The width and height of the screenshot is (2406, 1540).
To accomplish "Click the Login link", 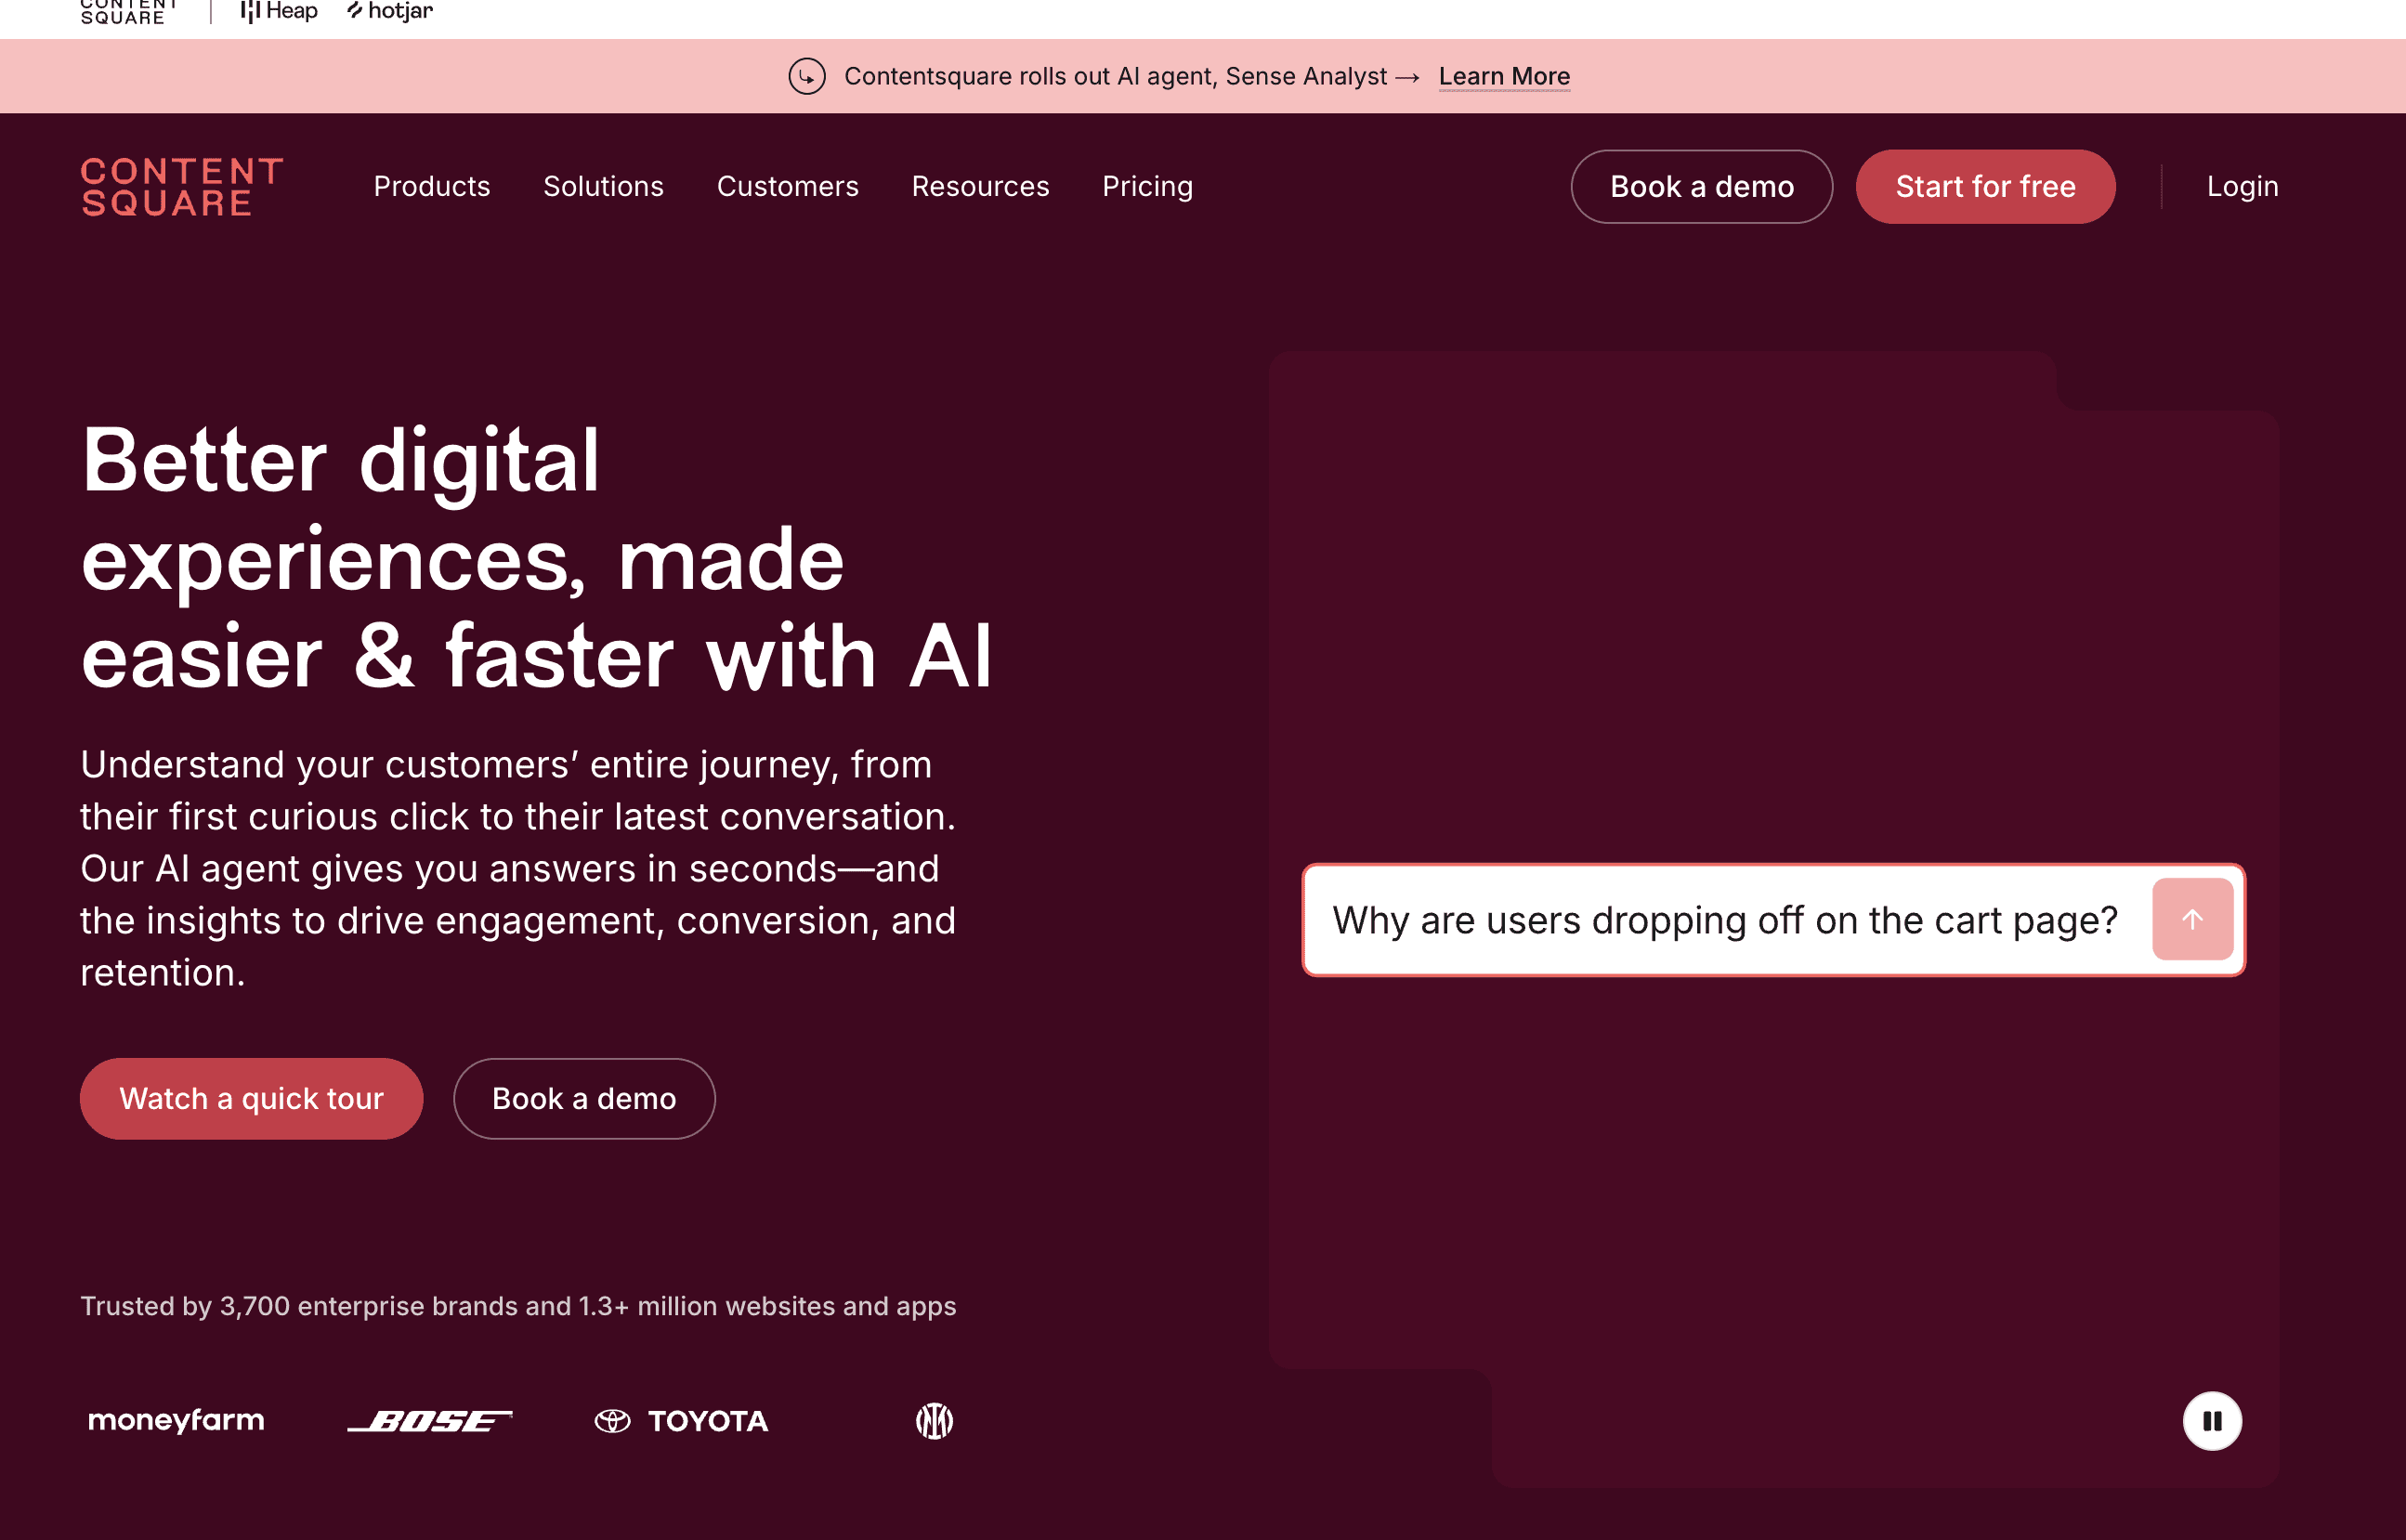I will point(2242,187).
